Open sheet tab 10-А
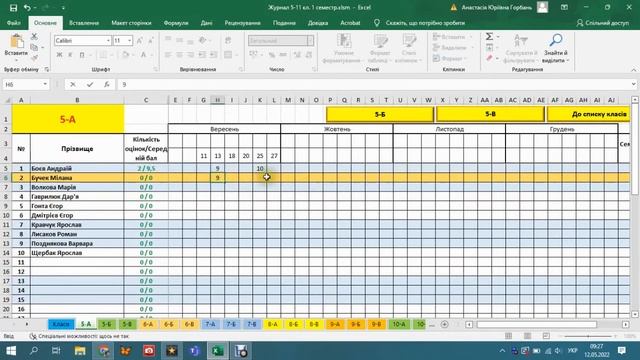The width and height of the screenshot is (640, 360). coord(399,324)
